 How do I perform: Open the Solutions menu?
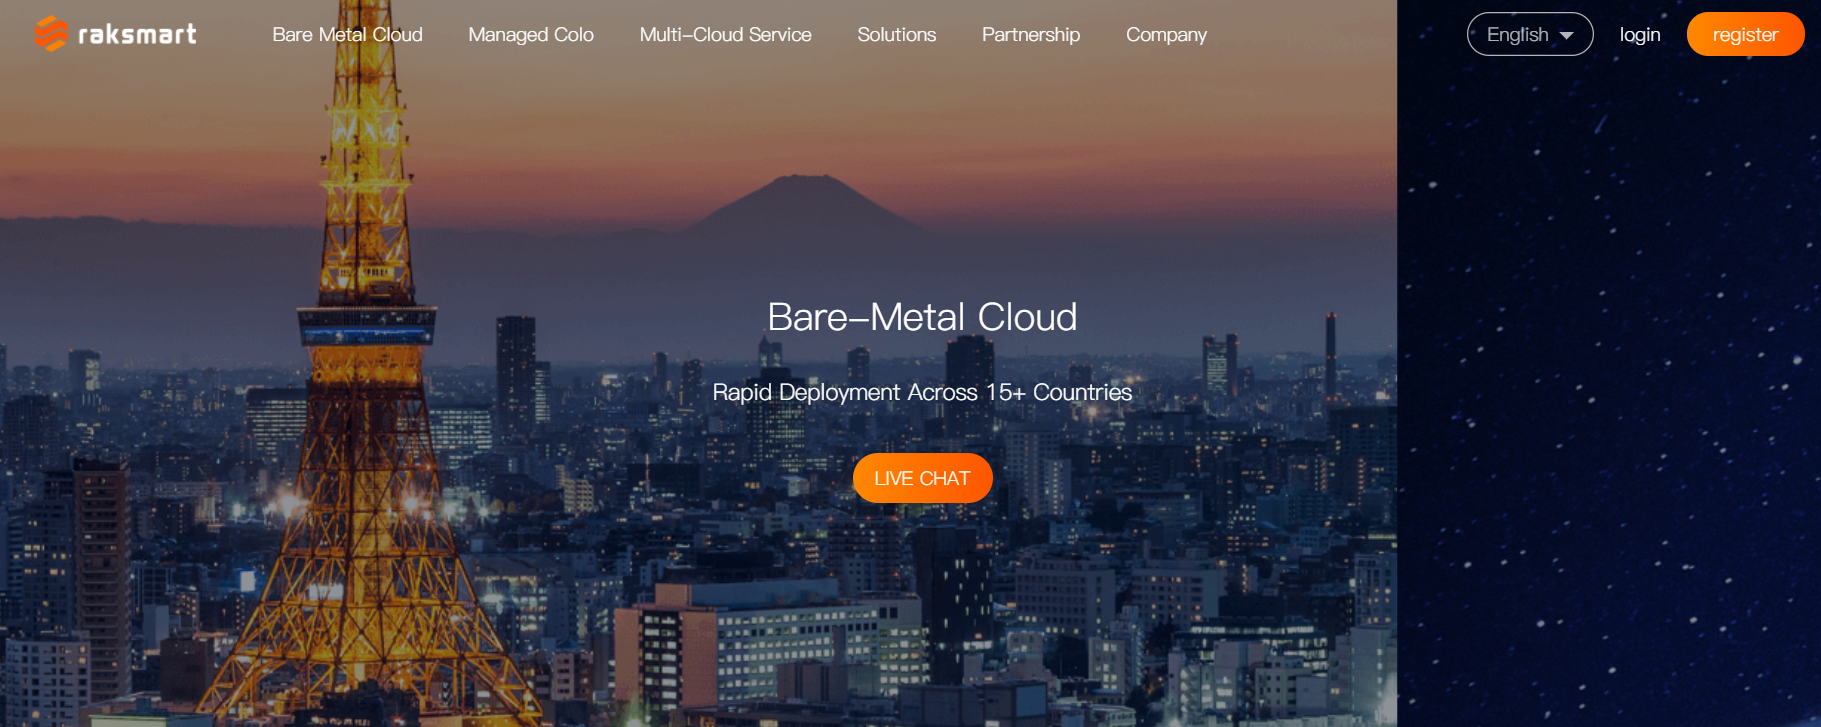[x=896, y=34]
